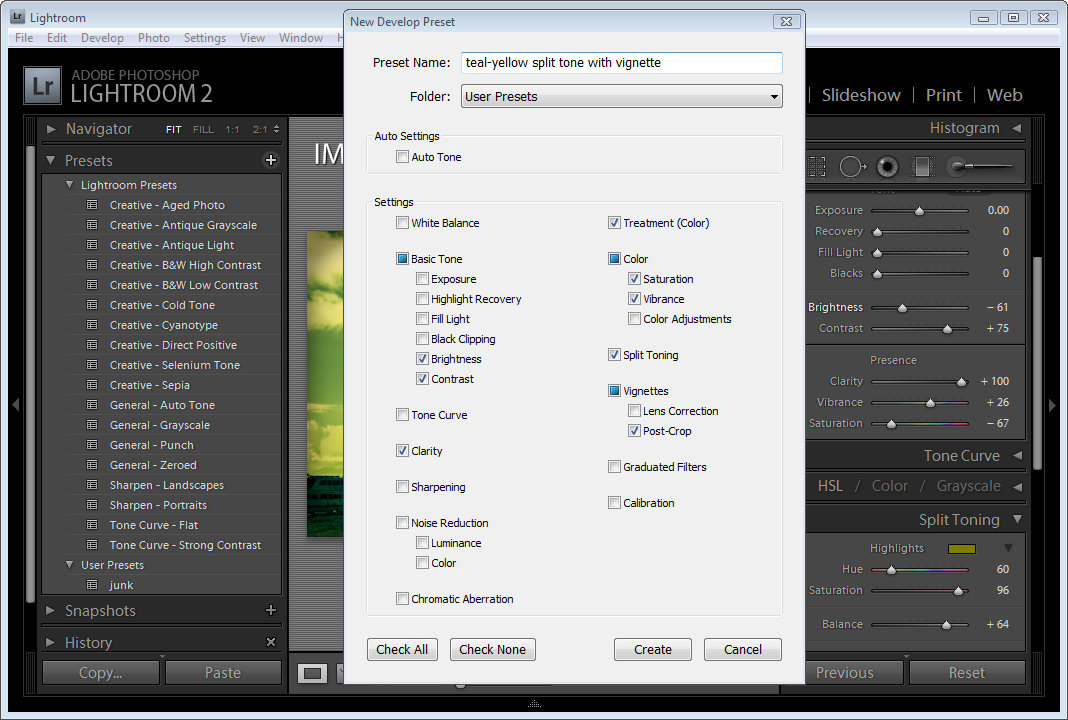Switch to the Slideshow module

pyautogui.click(x=861, y=95)
